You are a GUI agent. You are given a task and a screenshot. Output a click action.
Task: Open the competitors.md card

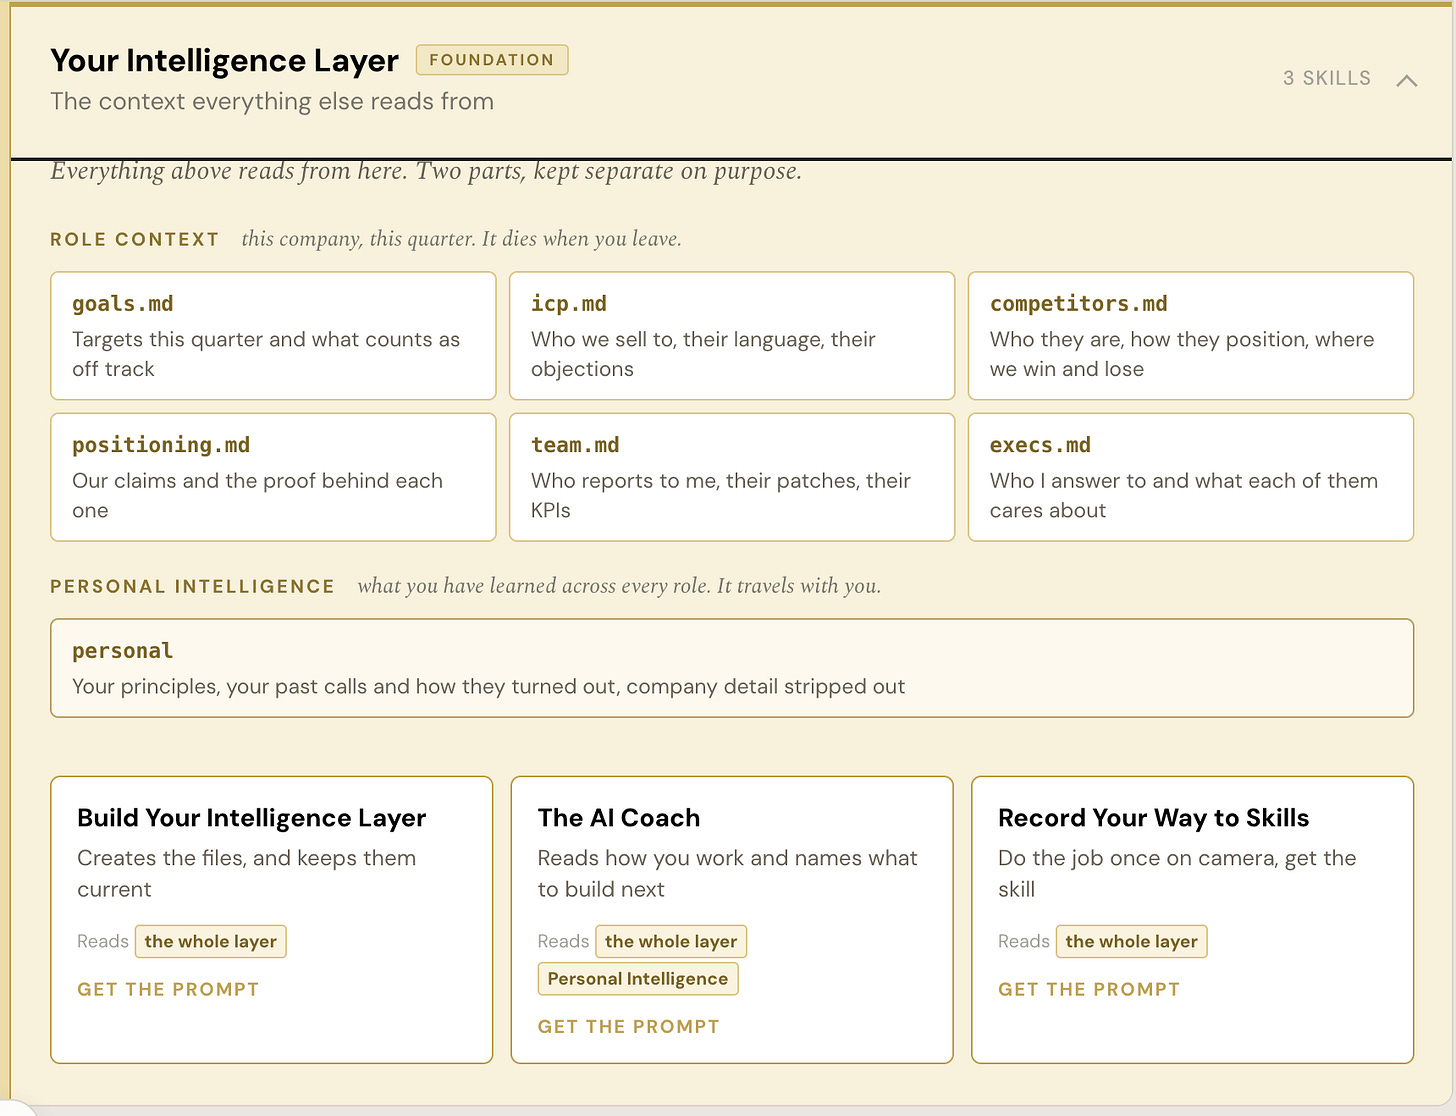point(1191,336)
